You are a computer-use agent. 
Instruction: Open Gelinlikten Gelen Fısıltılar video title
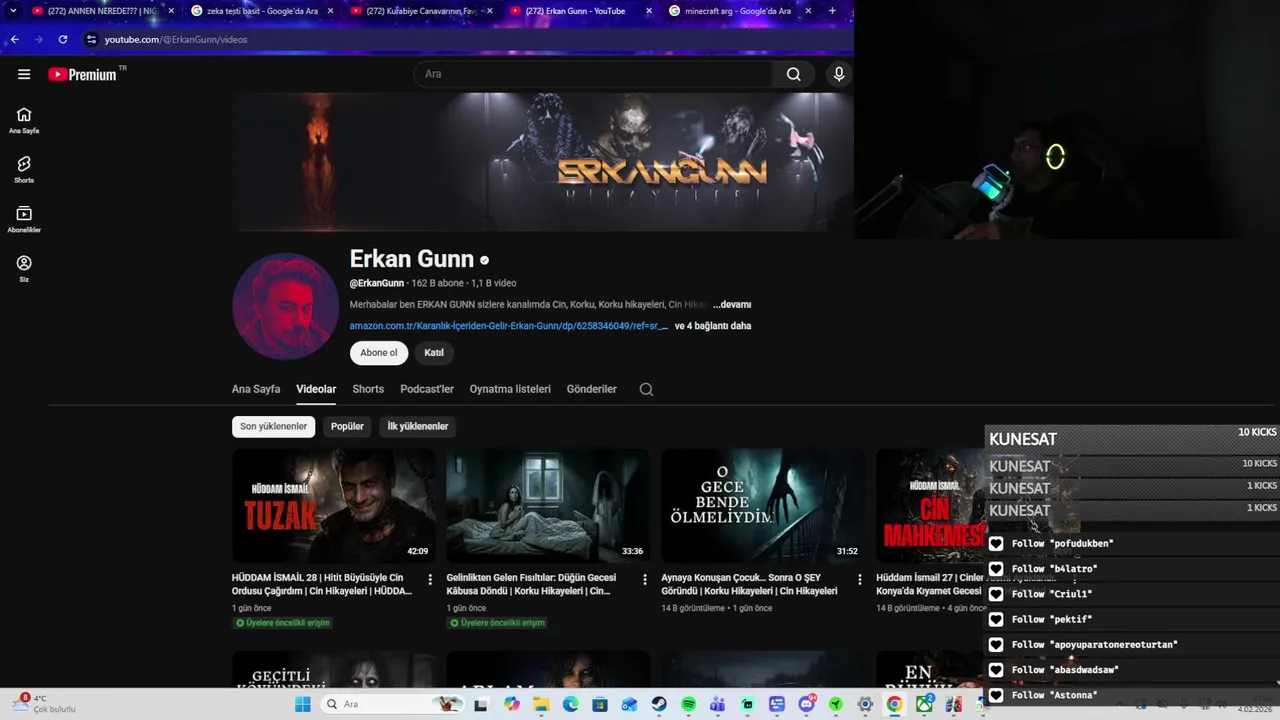531,584
